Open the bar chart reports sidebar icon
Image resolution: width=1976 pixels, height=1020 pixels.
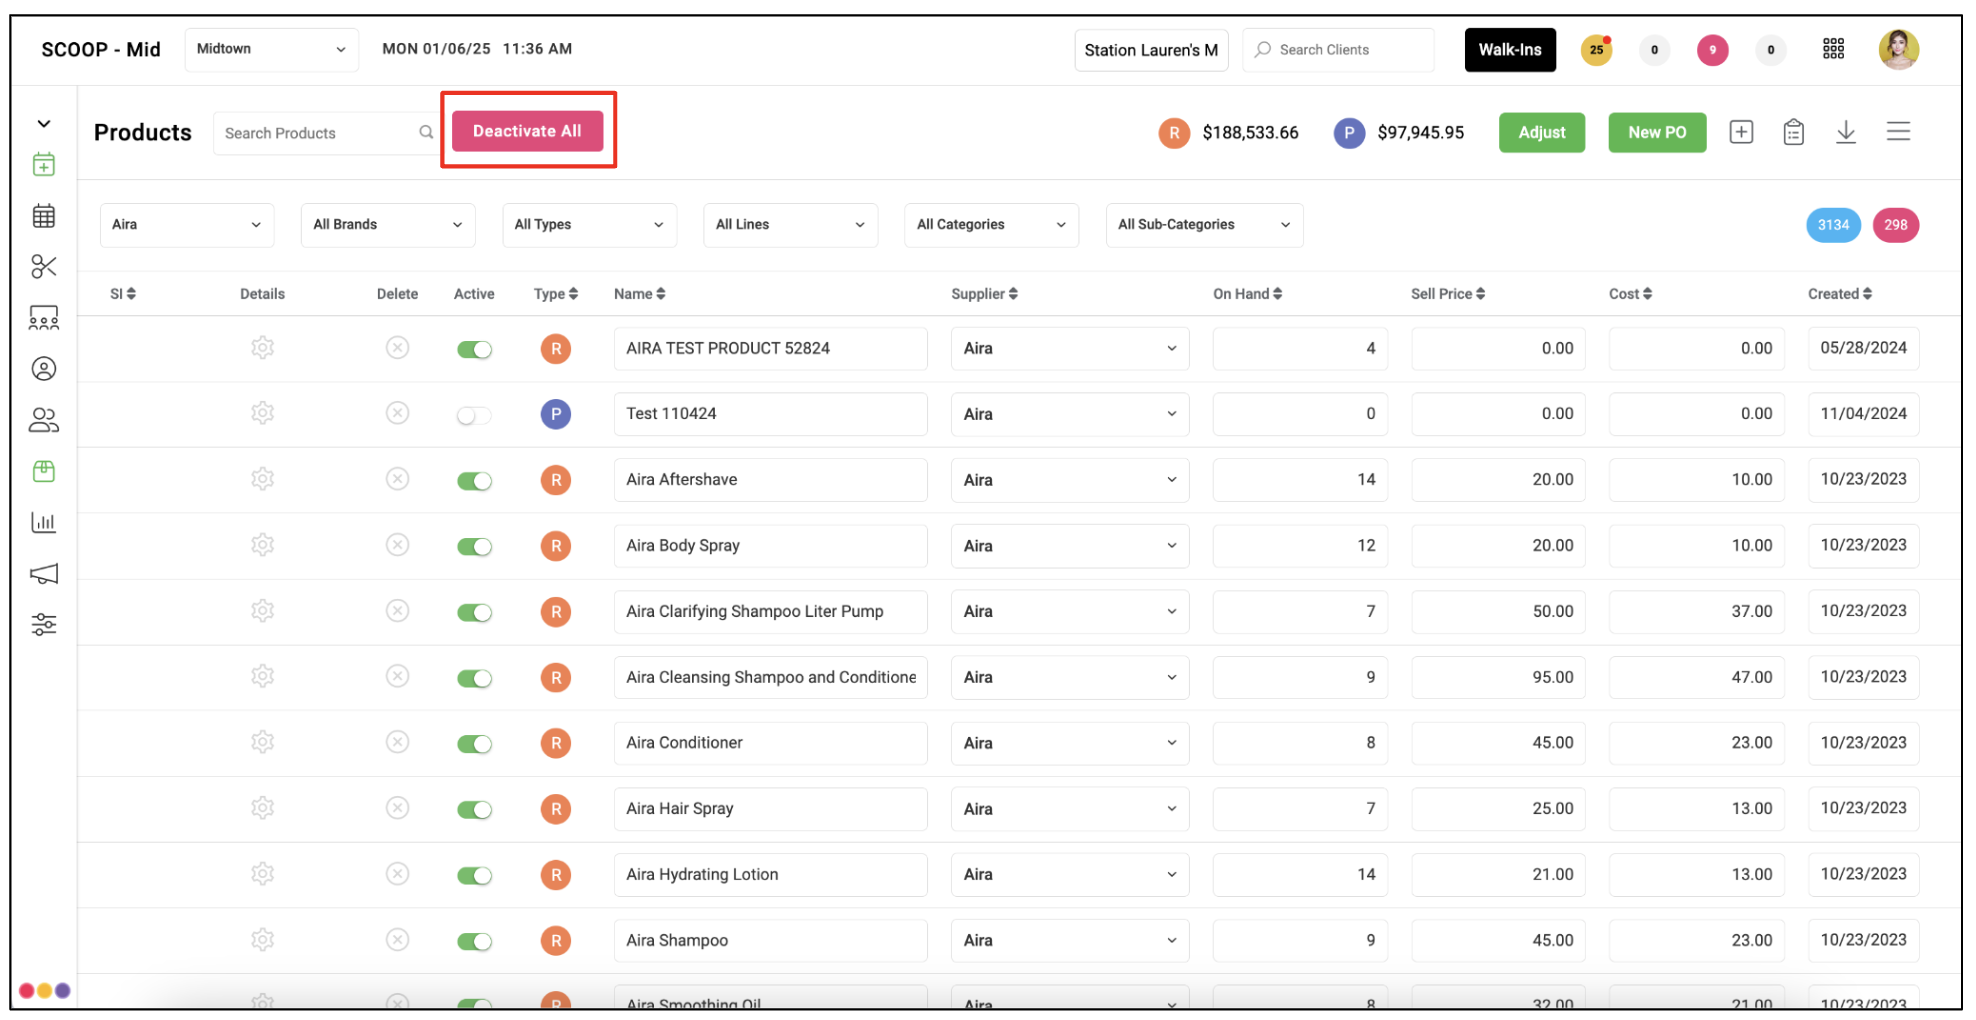[44, 522]
